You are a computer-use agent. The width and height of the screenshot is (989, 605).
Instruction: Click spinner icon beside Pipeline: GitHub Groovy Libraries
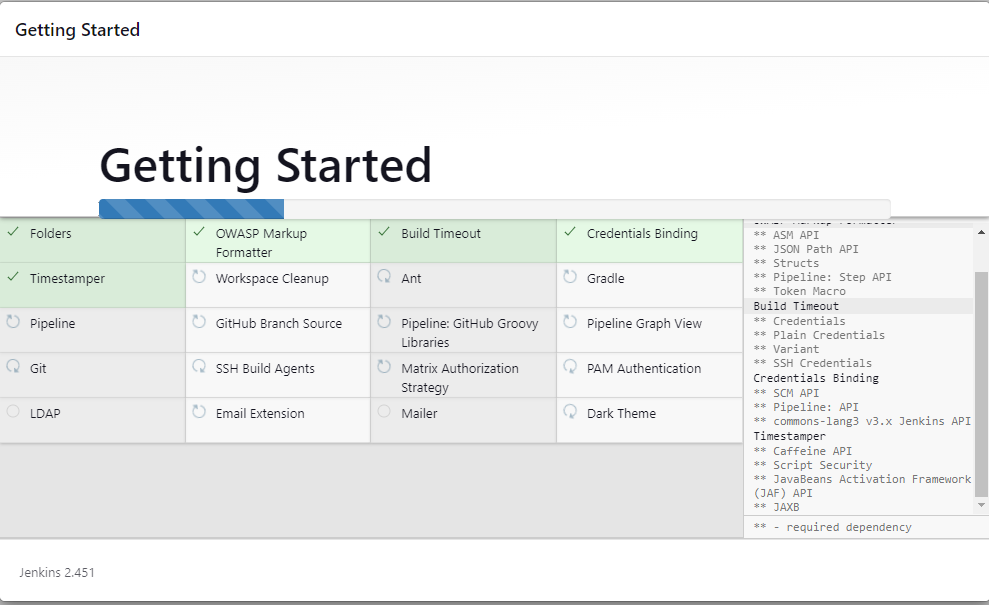384,322
